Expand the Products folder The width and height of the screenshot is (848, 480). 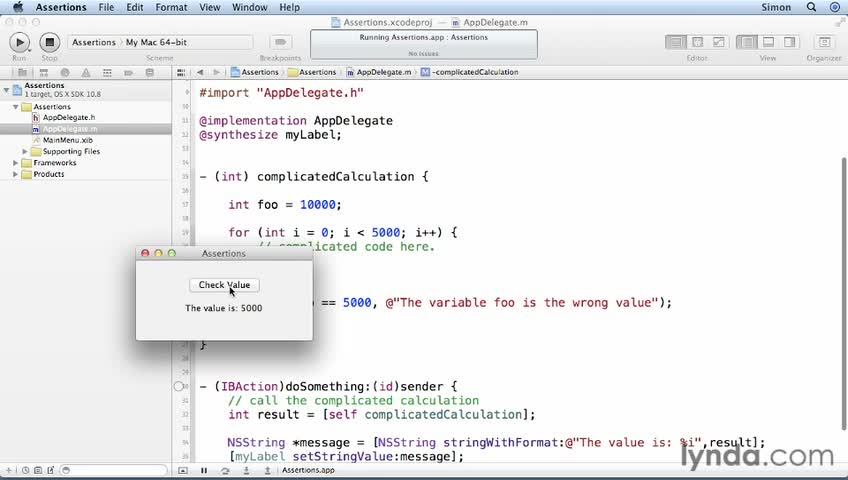pos(16,174)
